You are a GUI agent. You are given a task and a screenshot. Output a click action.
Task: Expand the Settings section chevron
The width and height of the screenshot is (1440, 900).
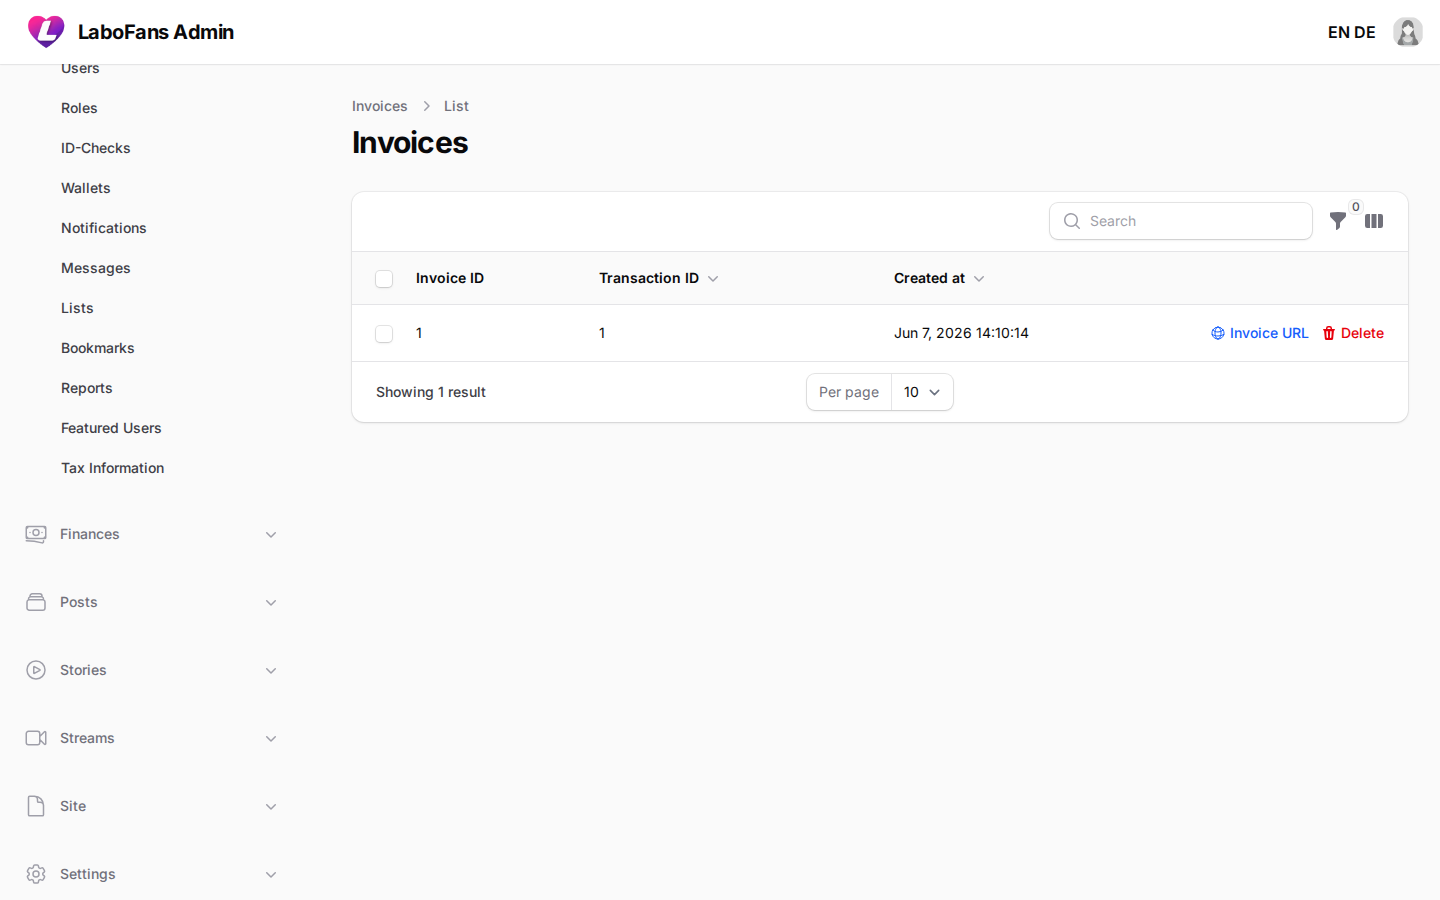tap(271, 875)
